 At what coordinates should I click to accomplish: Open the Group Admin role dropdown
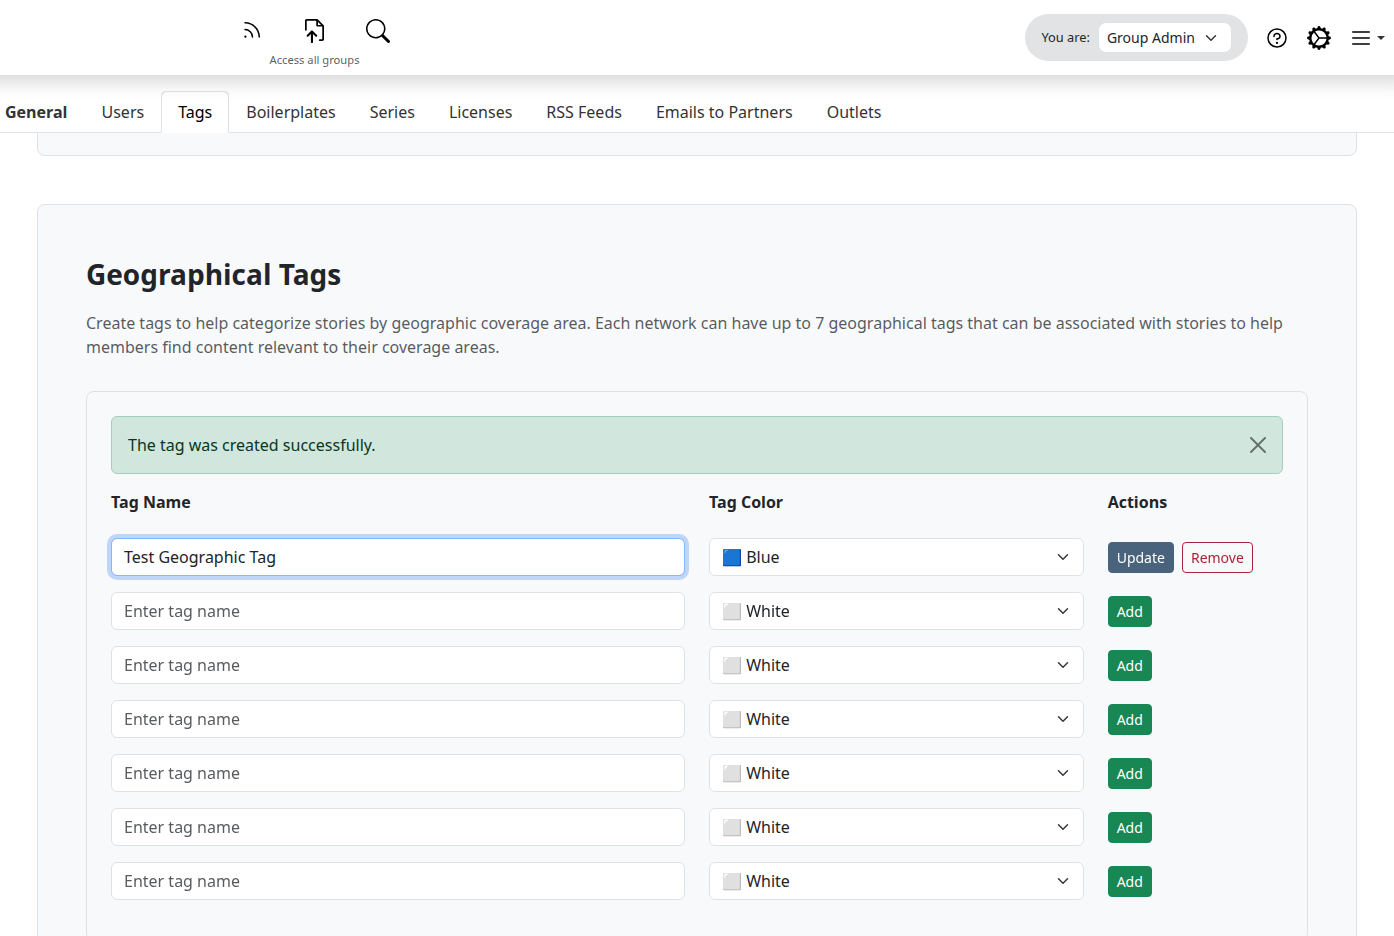click(x=1164, y=38)
